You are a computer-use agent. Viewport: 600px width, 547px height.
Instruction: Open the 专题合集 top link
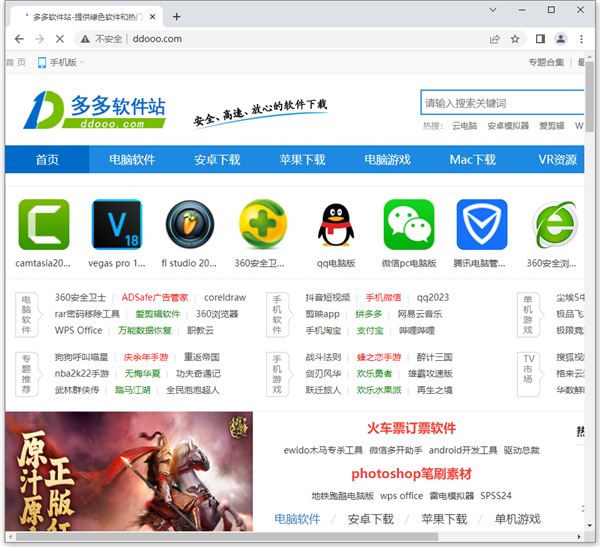pyautogui.click(x=546, y=62)
